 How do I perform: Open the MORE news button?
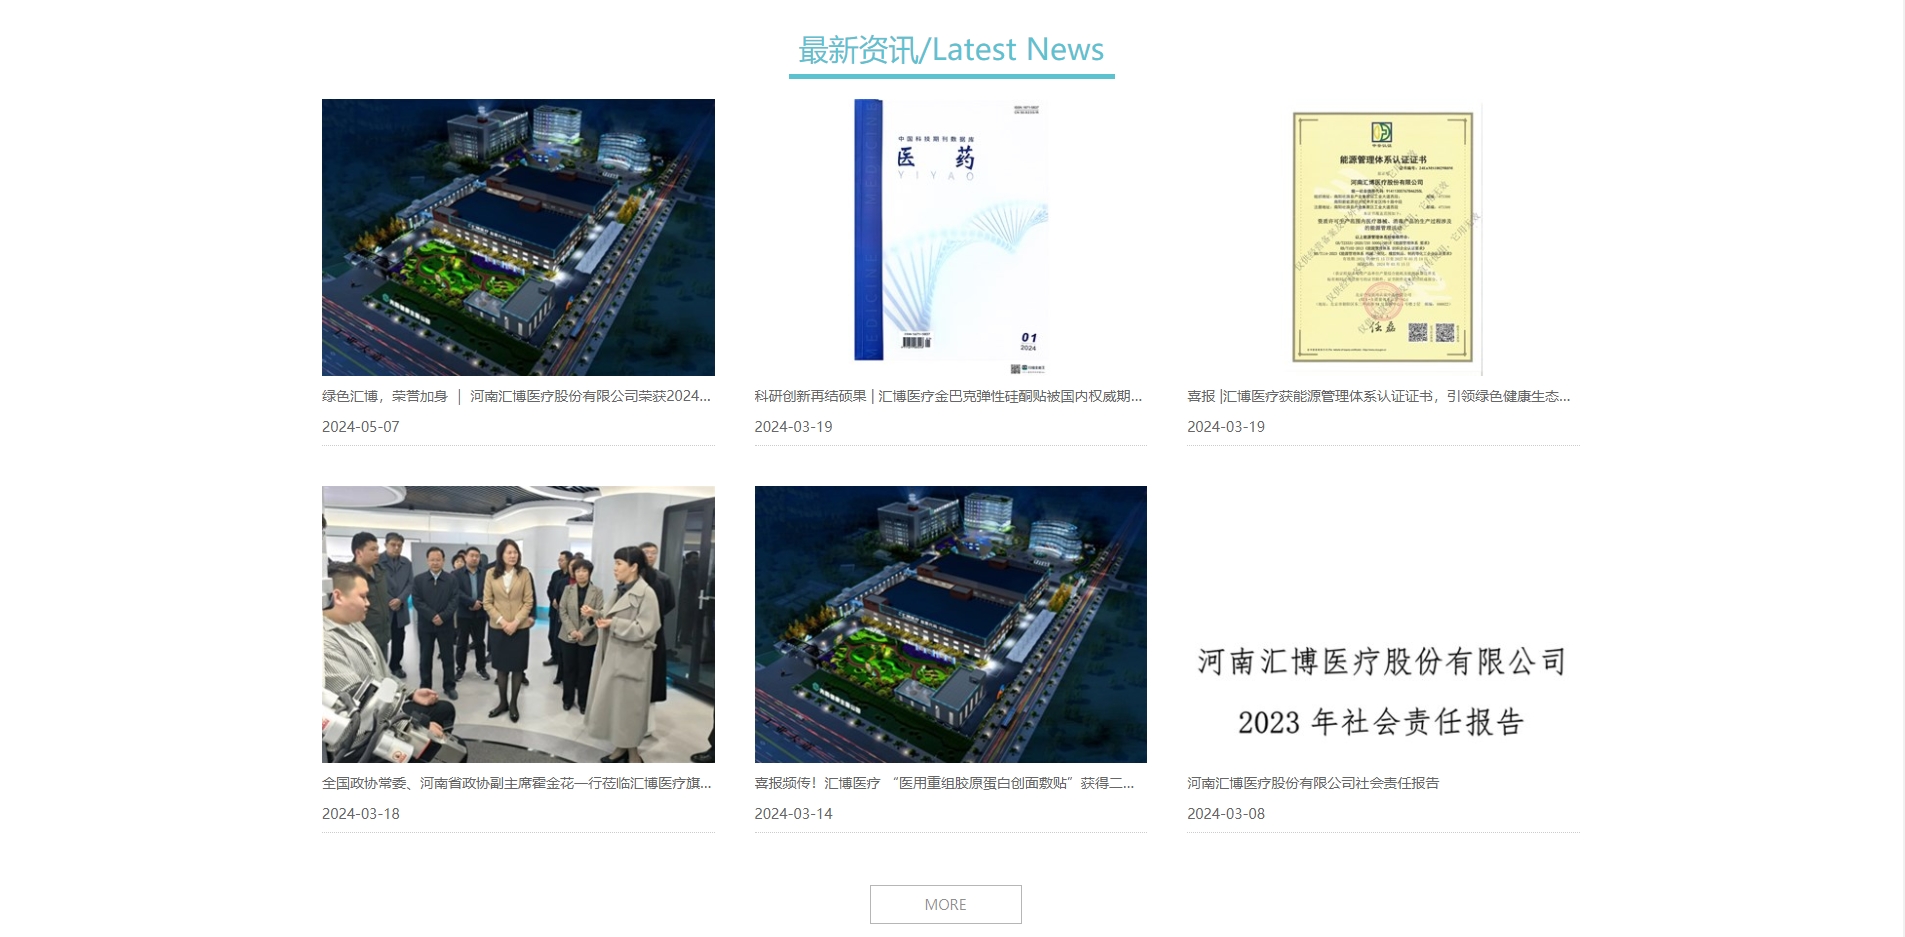pyautogui.click(x=945, y=904)
